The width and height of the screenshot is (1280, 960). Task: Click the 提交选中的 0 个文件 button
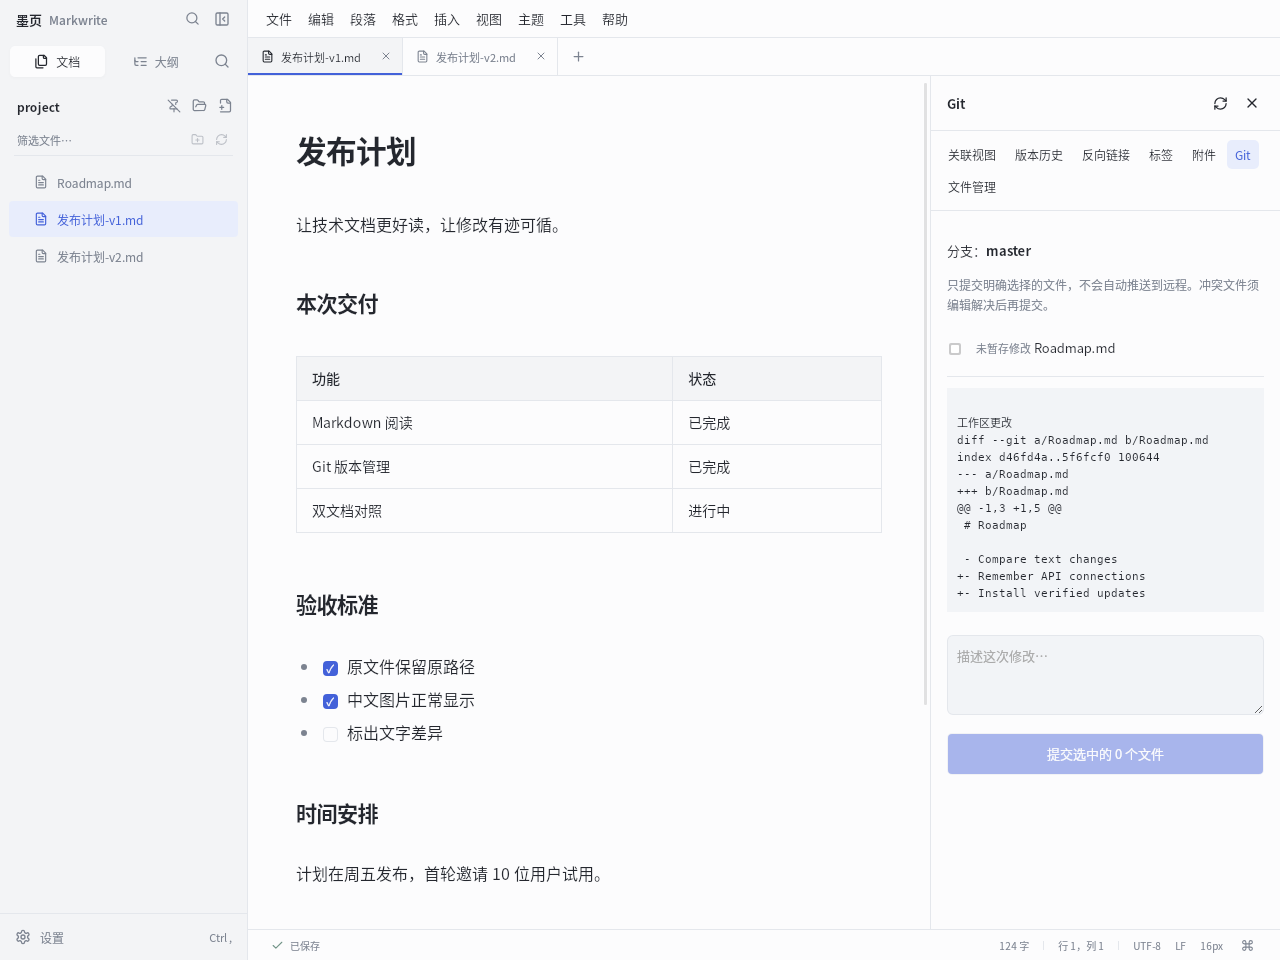(x=1105, y=754)
